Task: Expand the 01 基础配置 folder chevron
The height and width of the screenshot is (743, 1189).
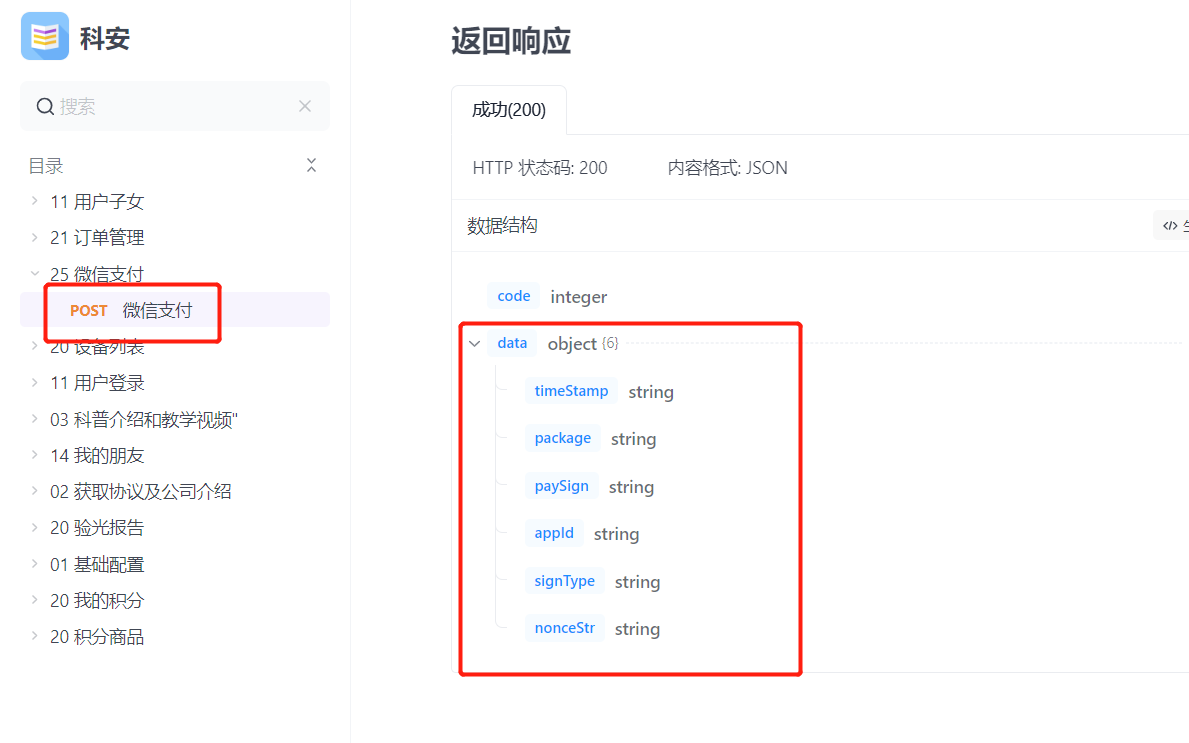Action: [x=34, y=564]
